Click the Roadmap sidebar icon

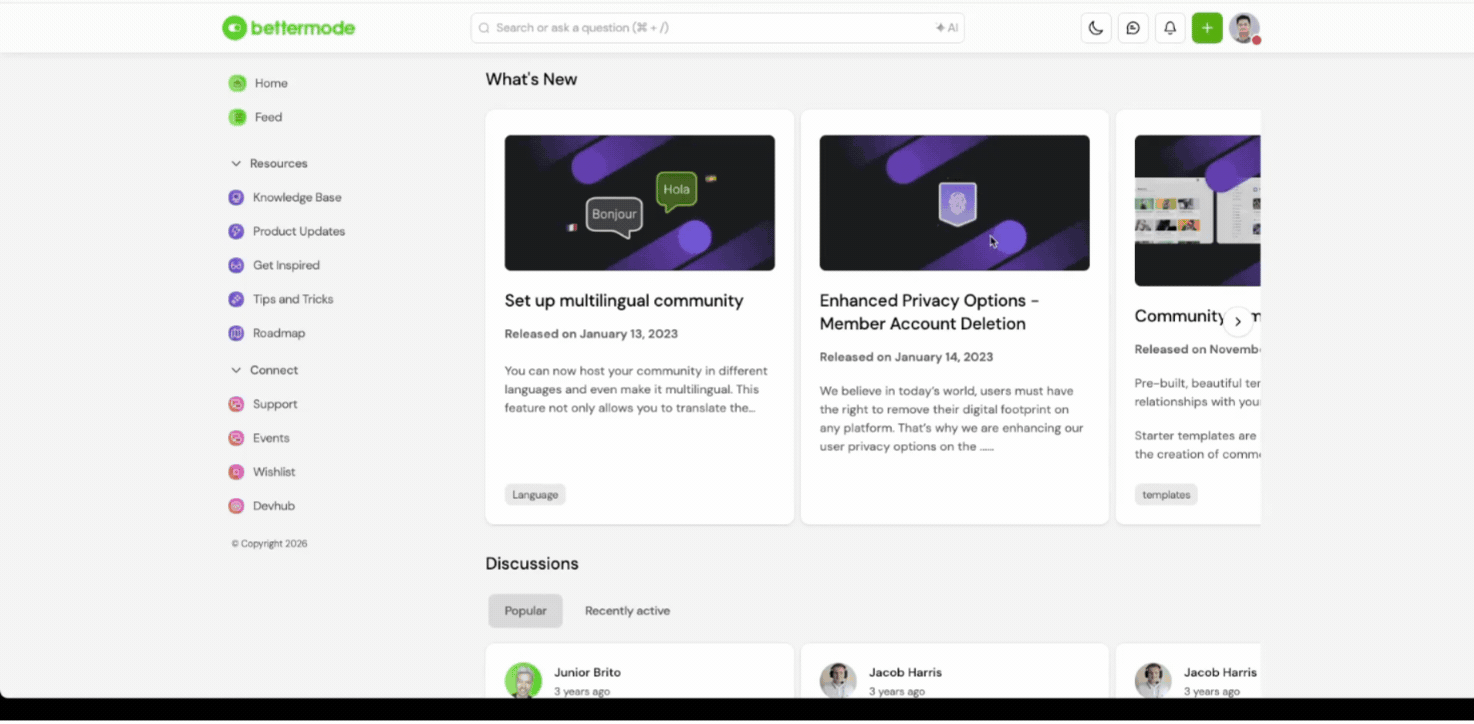point(236,334)
